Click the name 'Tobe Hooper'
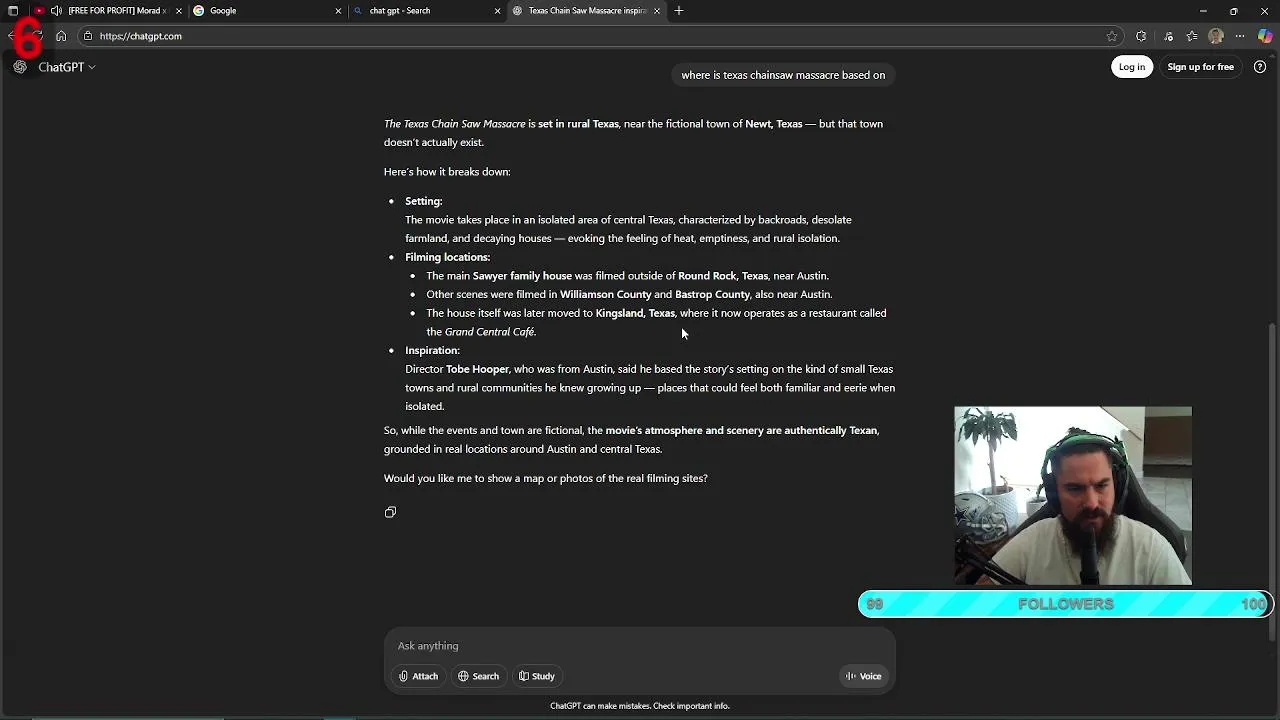 click(x=477, y=369)
